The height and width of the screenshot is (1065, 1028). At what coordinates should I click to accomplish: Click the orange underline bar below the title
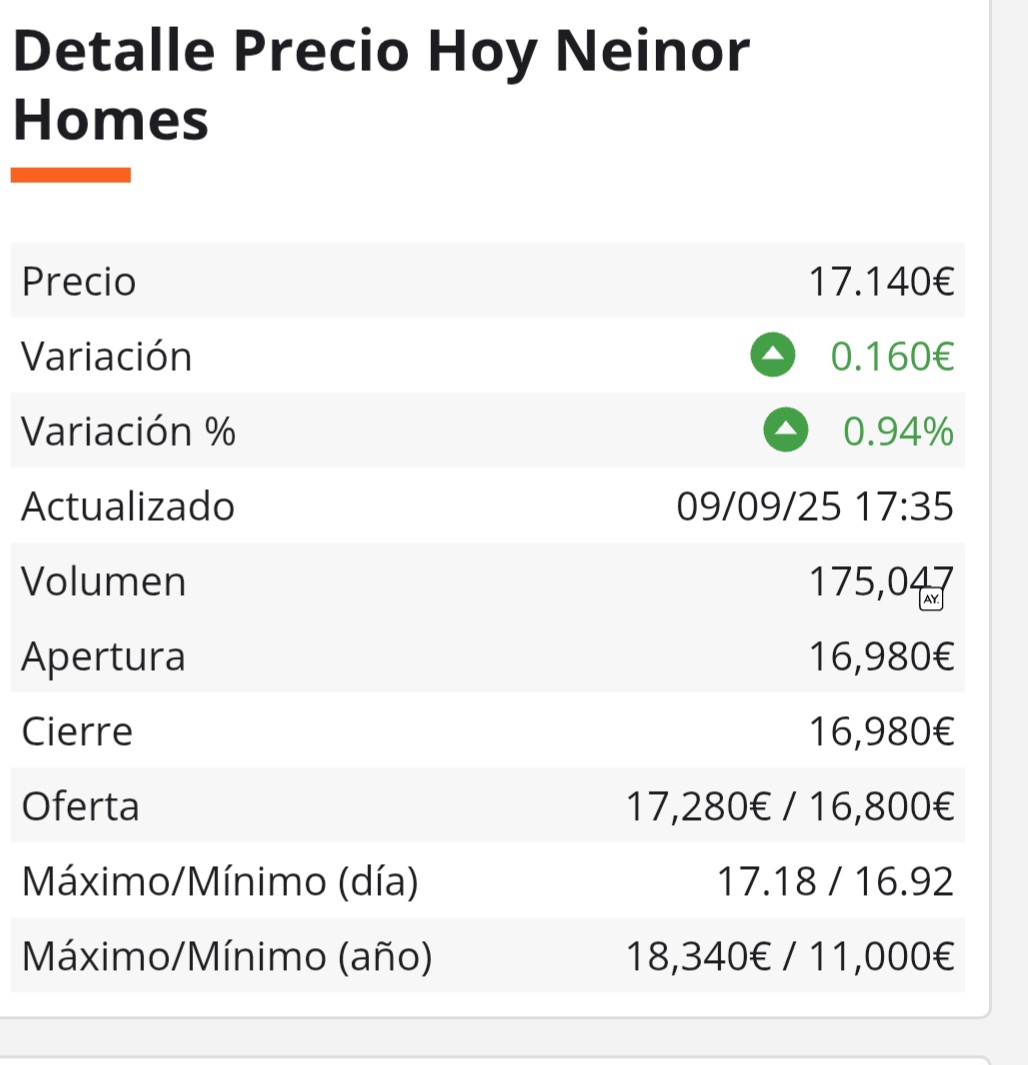71,175
